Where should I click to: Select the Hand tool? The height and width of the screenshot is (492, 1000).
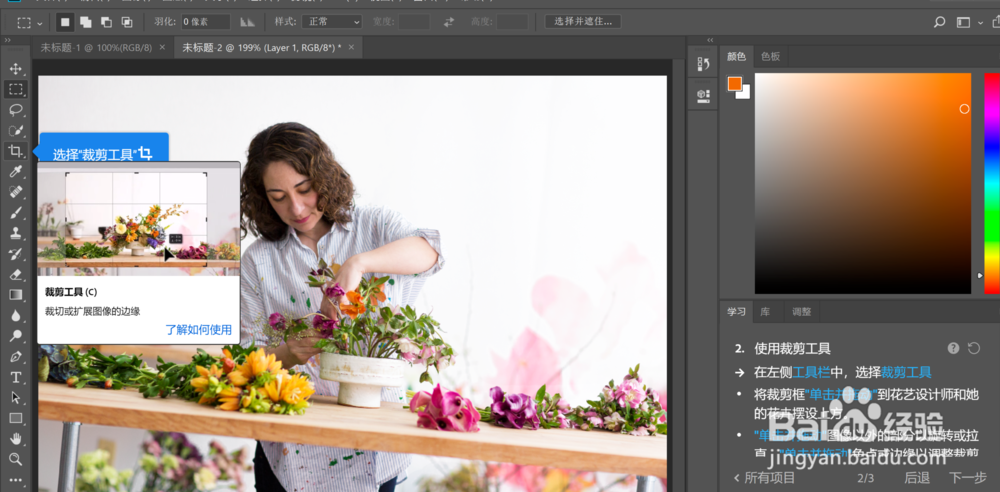(x=15, y=438)
